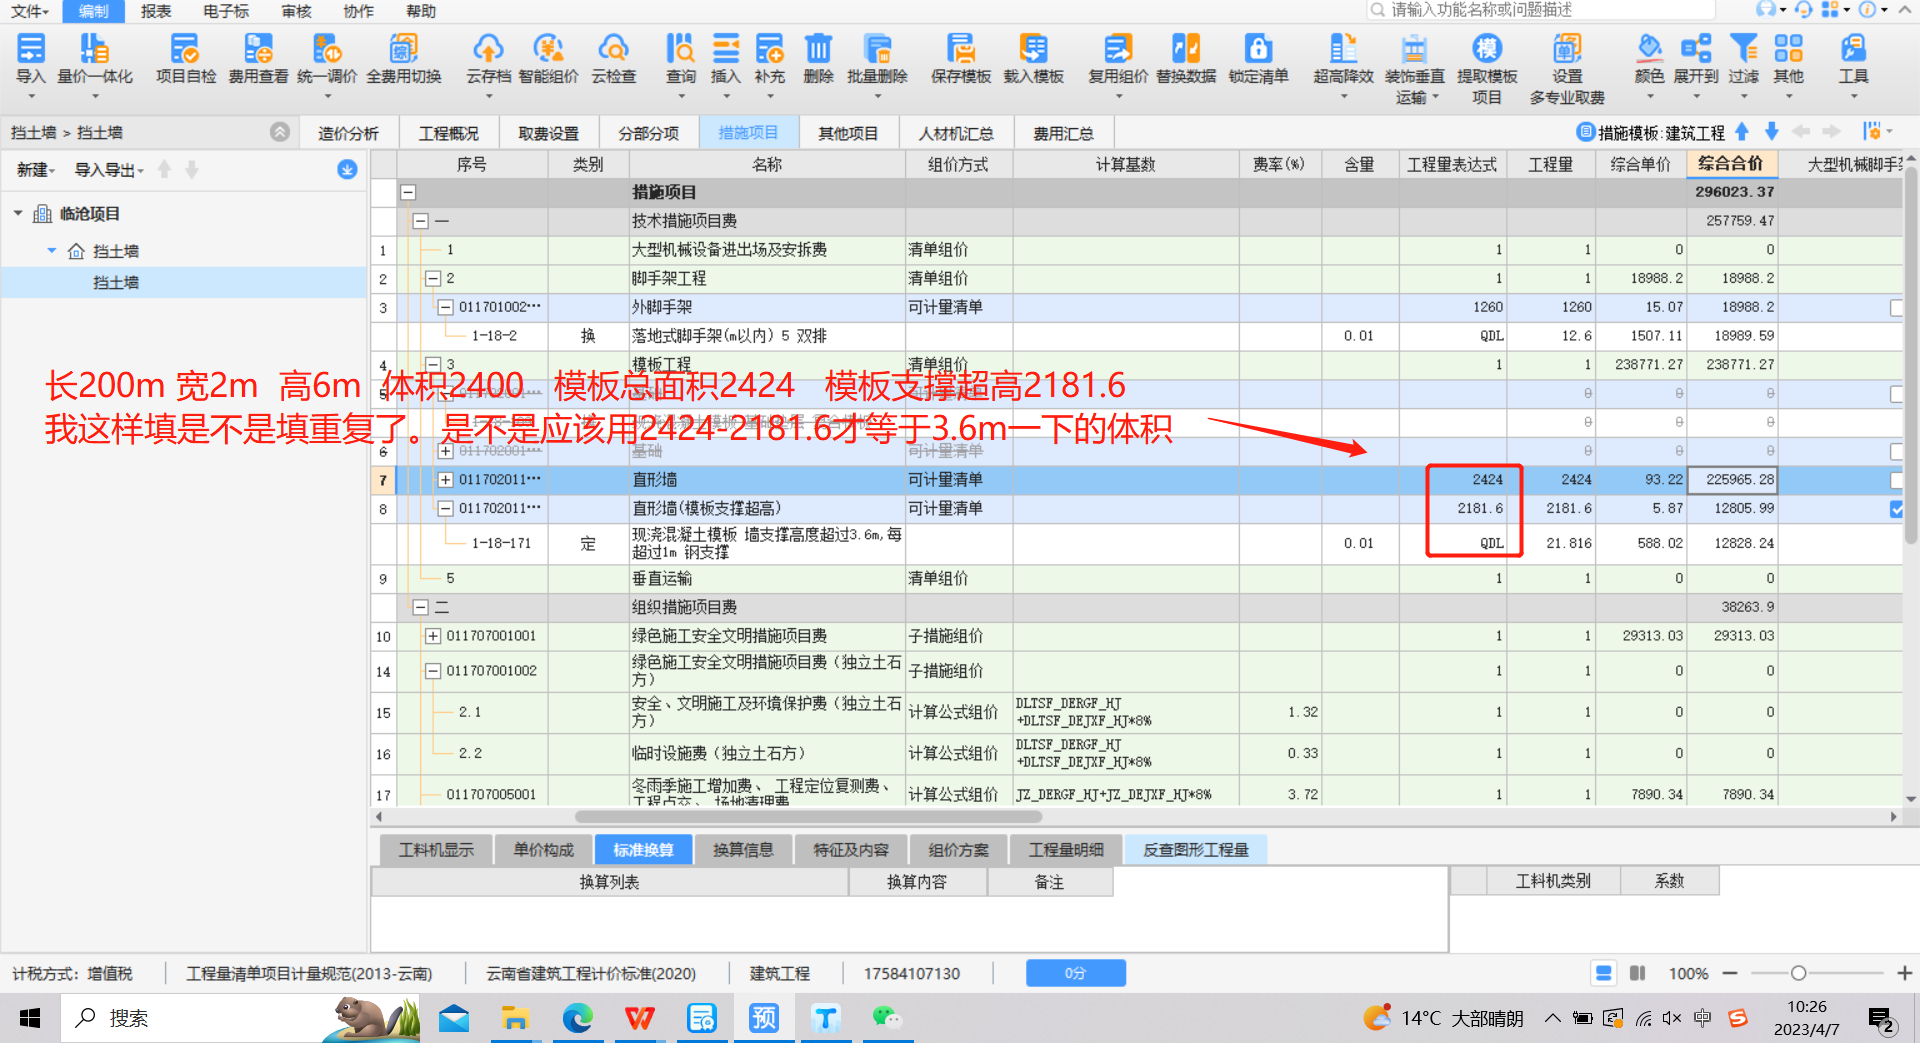Click 载入模板 load template icon
Screen dimensions: 1920x1043
1033,58
